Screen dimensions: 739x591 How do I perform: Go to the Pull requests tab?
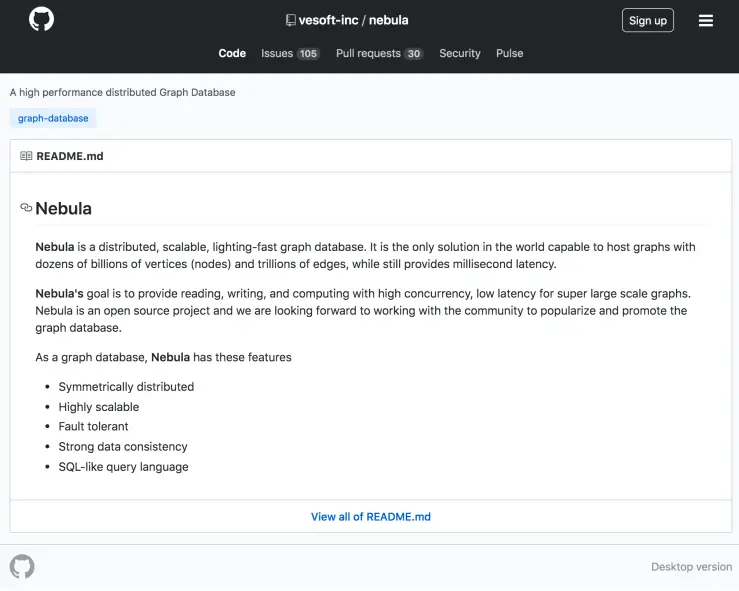coord(368,54)
